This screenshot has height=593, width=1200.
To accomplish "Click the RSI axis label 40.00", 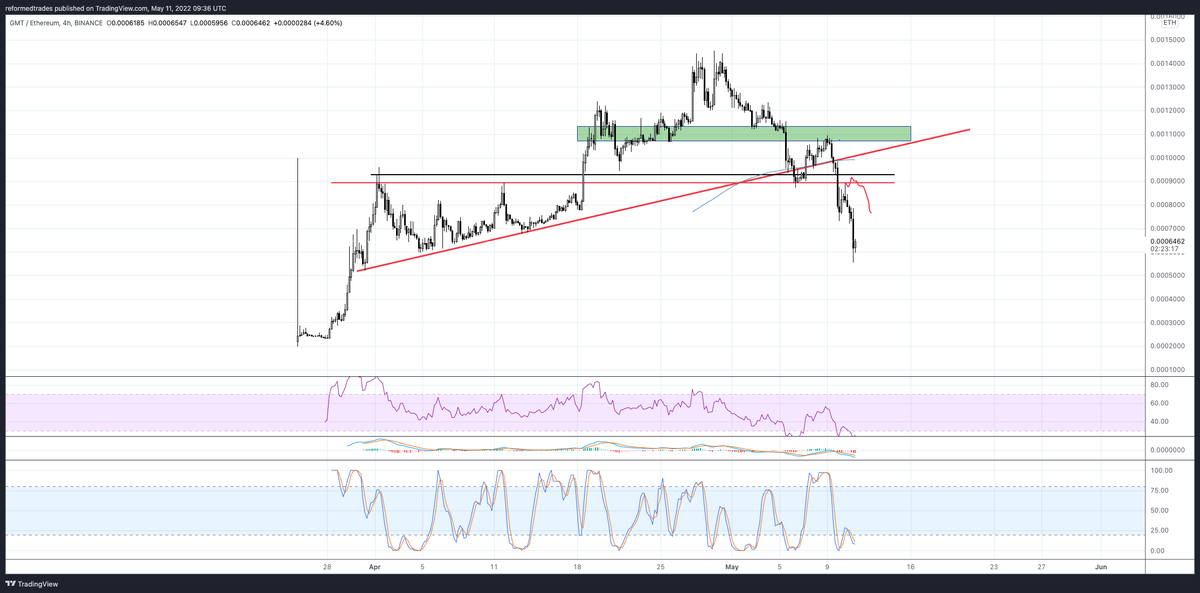I will coord(1160,421).
